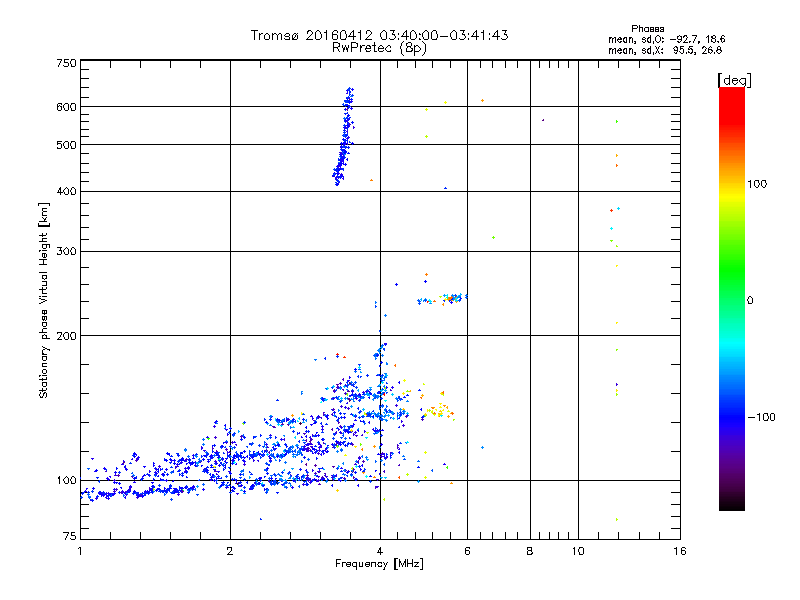Click the x-axis tick label "1"
This screenshot has height=600, width=800.
coord(80,551)
